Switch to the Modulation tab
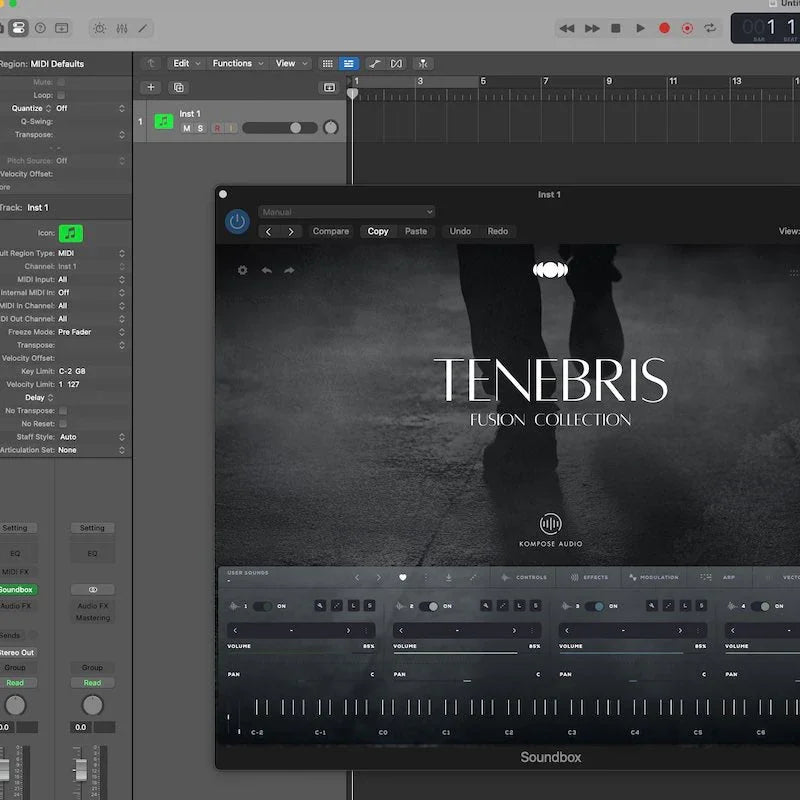 [653, 577]
